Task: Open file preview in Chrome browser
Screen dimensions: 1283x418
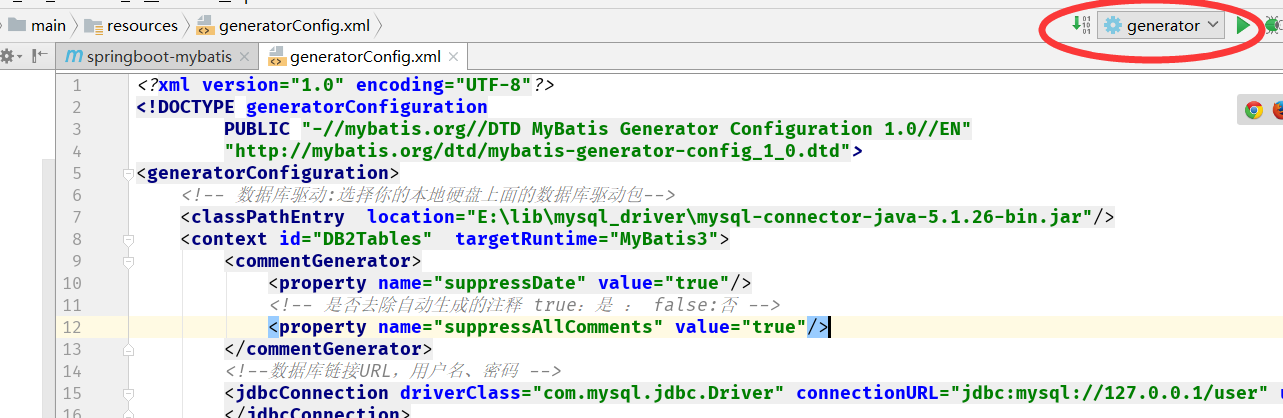Action: coord(1254,110)
